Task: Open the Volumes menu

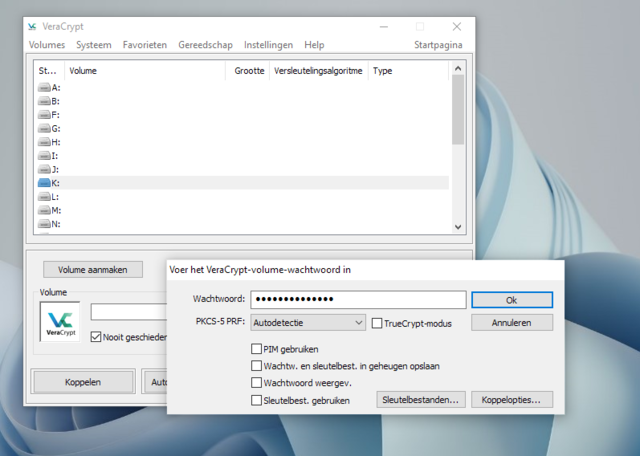Action: pos(47,45)
